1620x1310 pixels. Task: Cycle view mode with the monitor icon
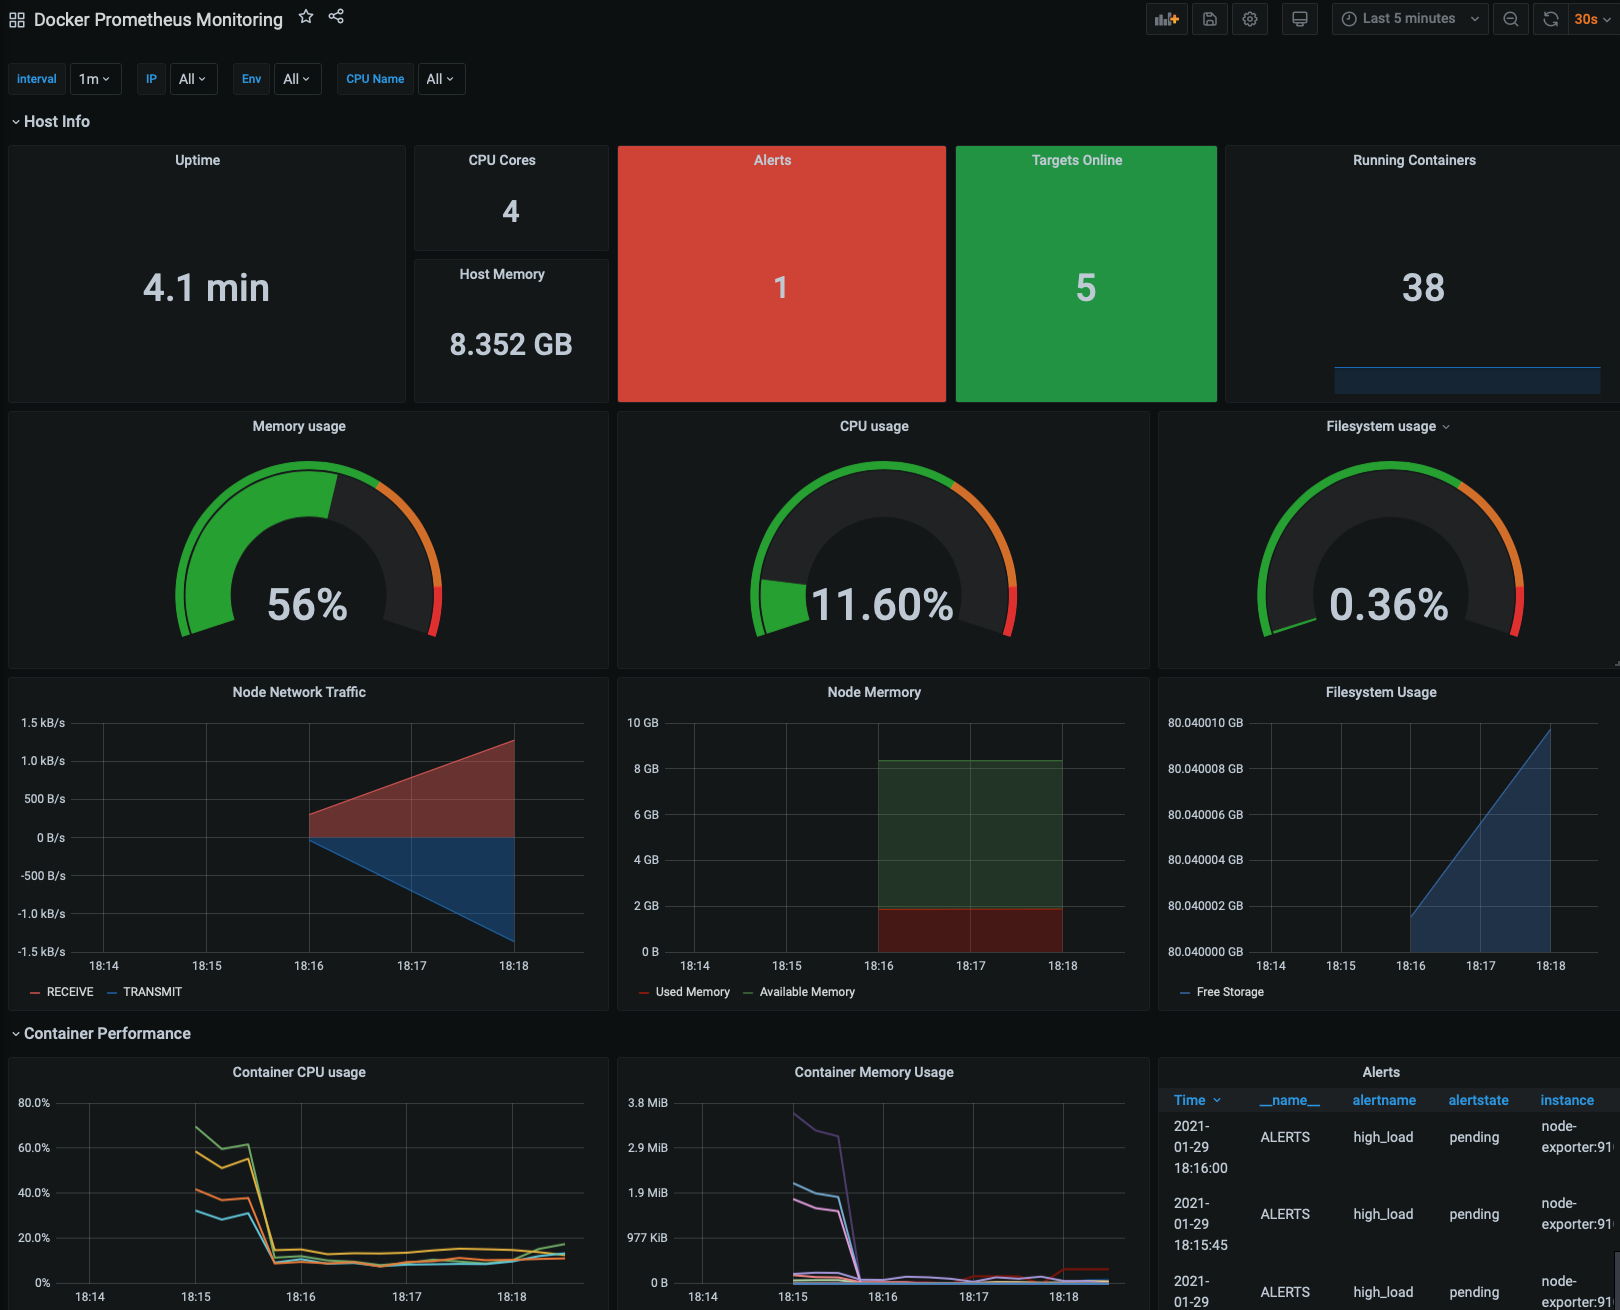[1300, 19]
